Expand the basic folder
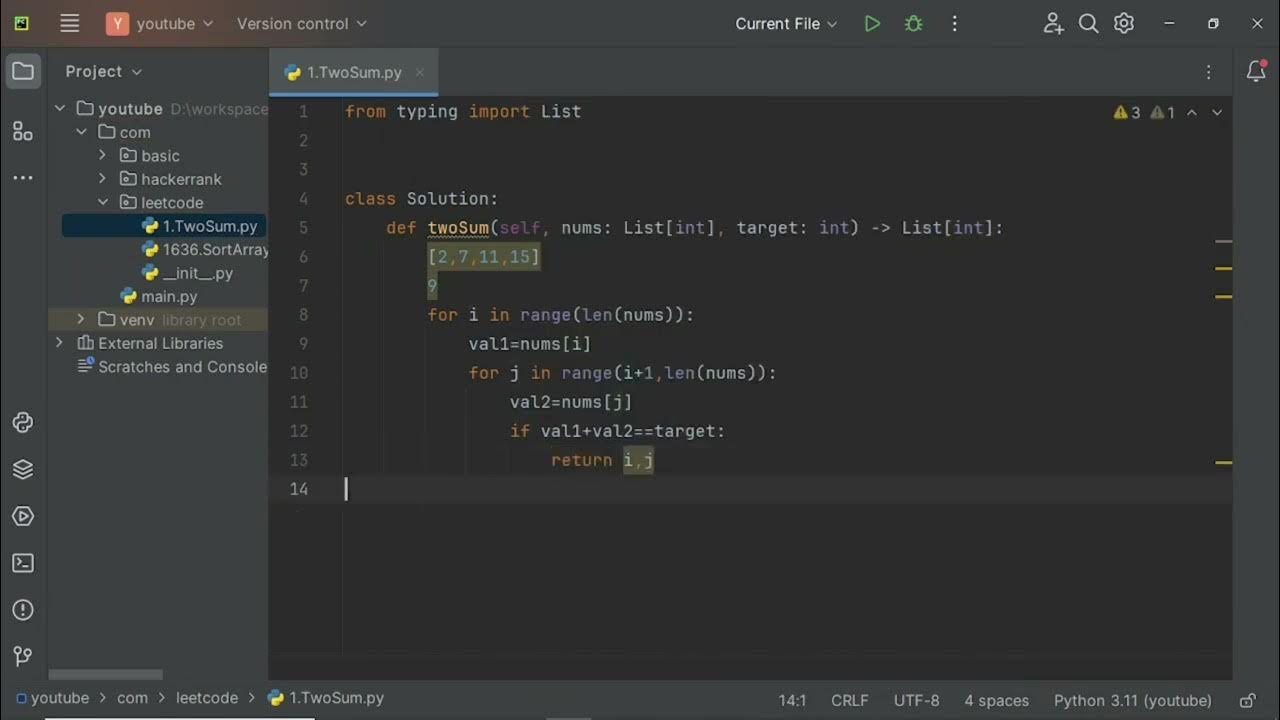The image size is (1280, 720). point(102,155)
